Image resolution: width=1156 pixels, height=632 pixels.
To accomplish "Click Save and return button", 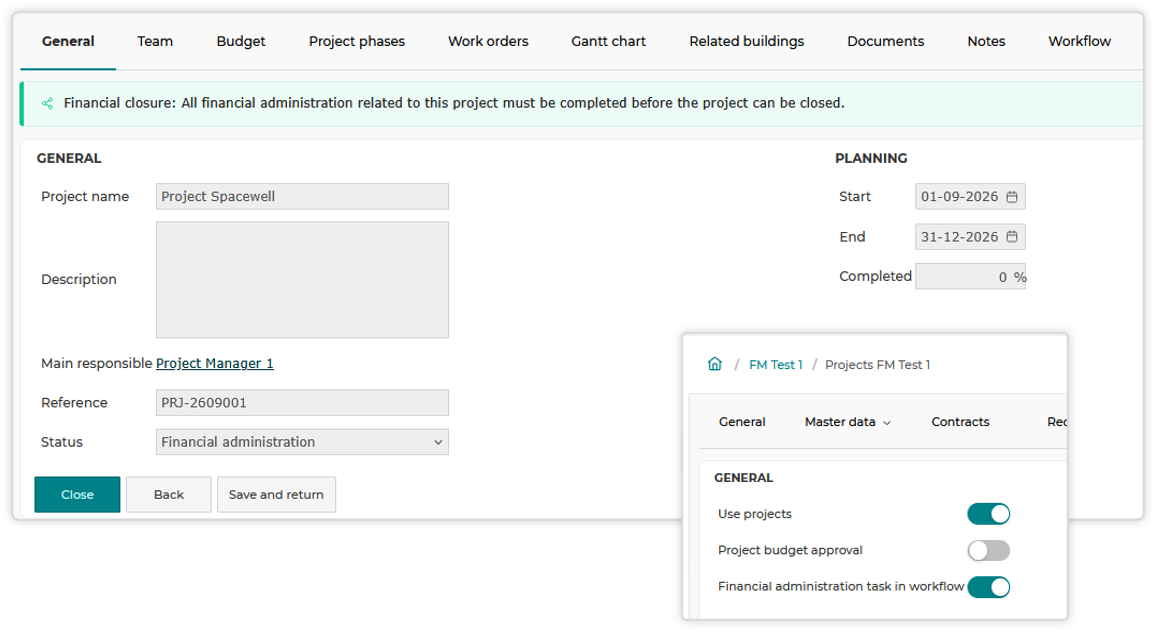I will pos(276,494).
